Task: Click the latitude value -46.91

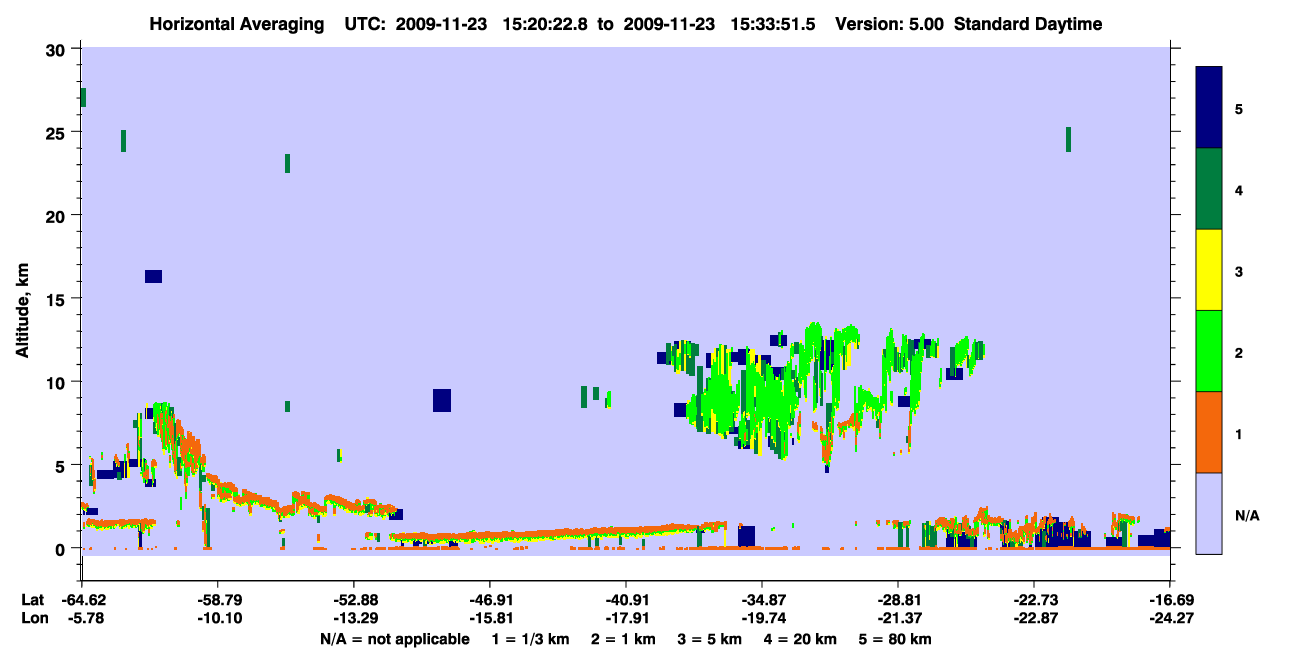Action: pyautogui.click(x=490, y=600)
